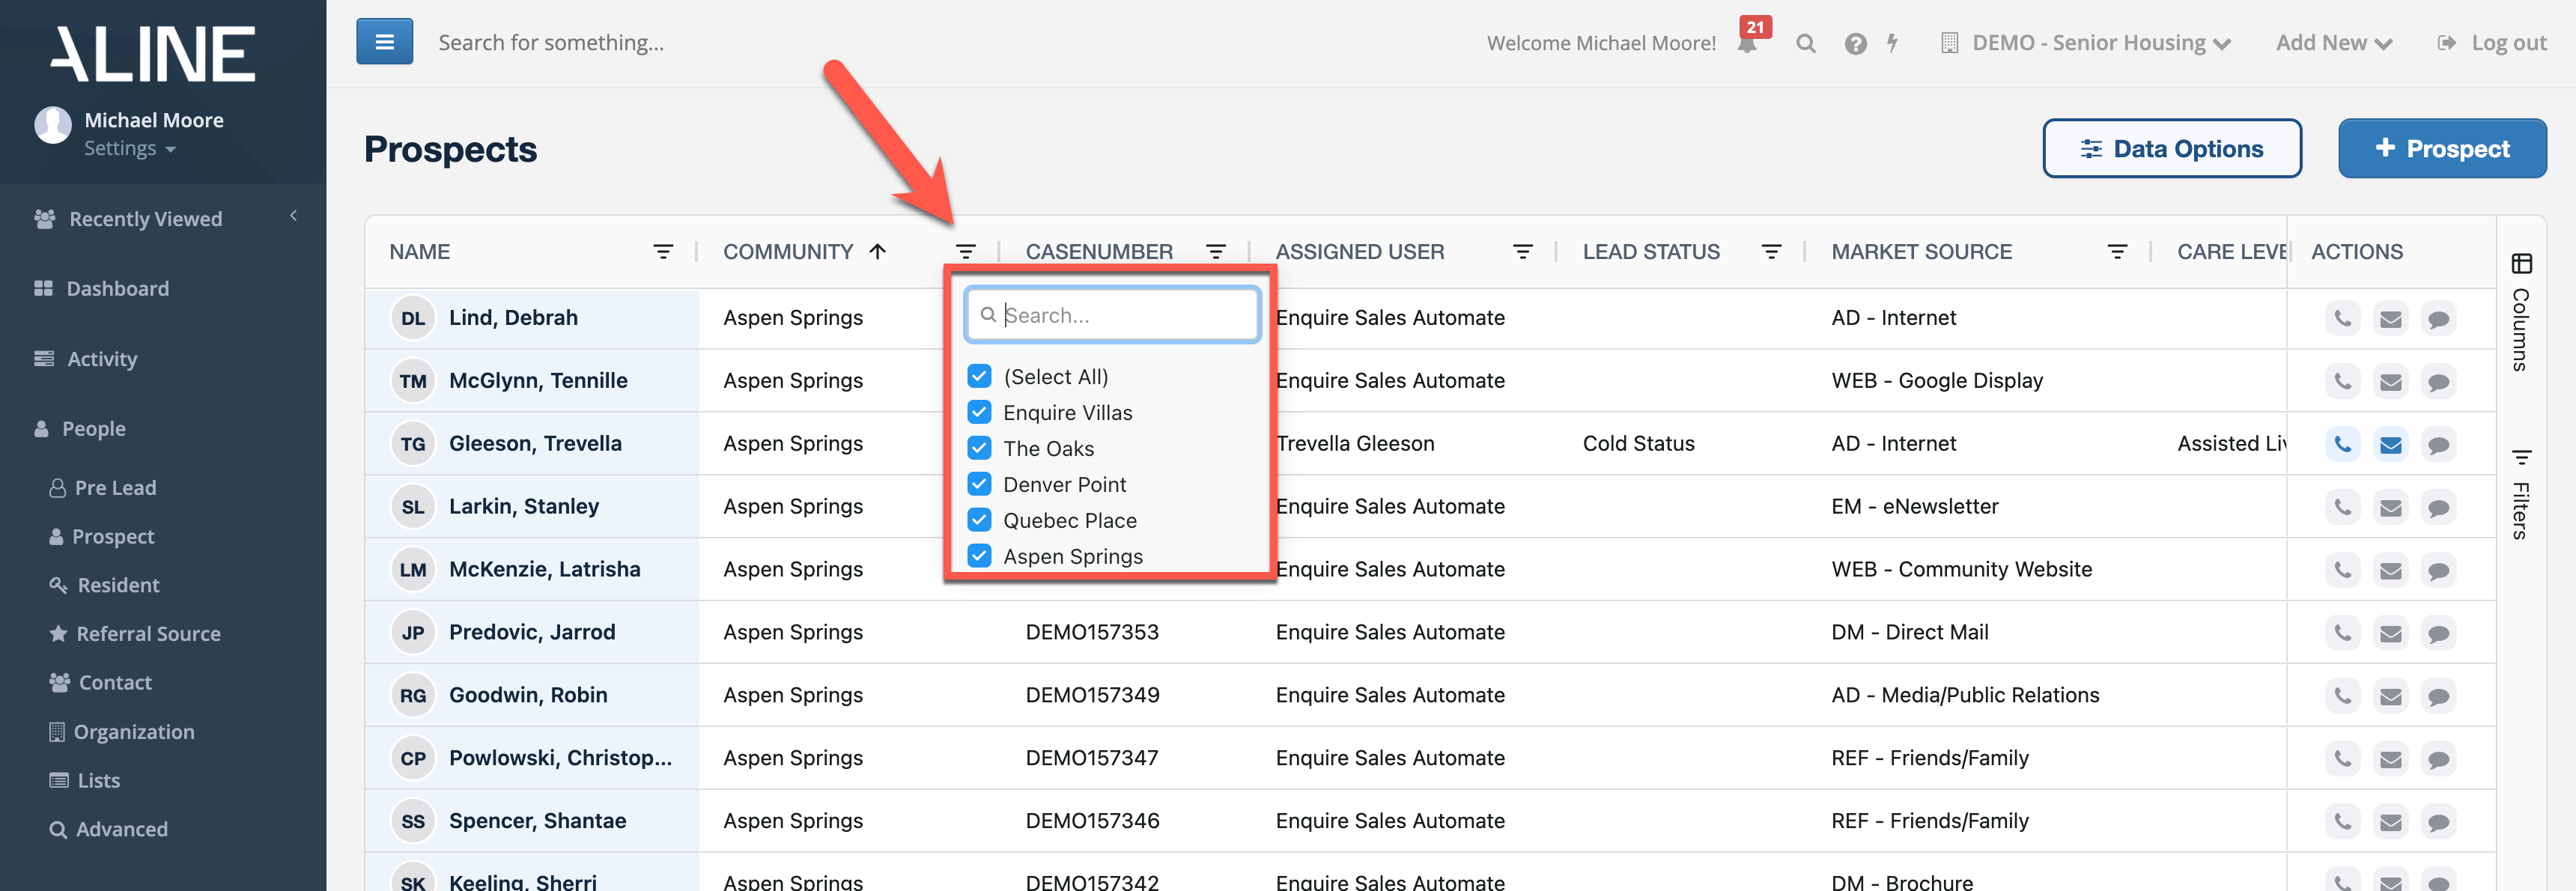
Task: Click the blue hamburger menu button
Action: (x=384, y=42)
